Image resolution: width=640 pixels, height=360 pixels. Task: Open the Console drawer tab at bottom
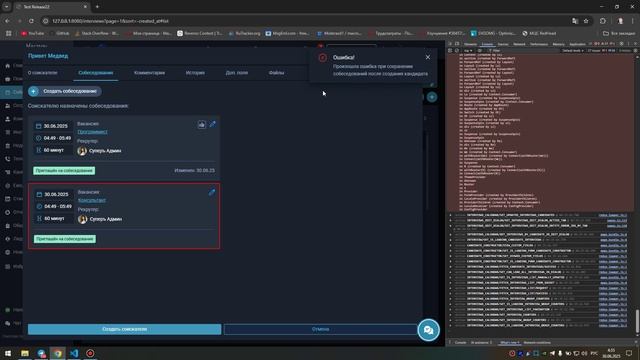460,342
